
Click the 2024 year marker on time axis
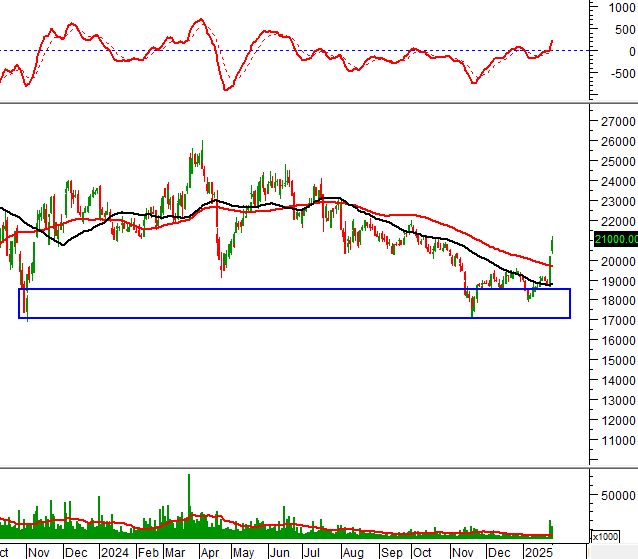coord(114,552)
